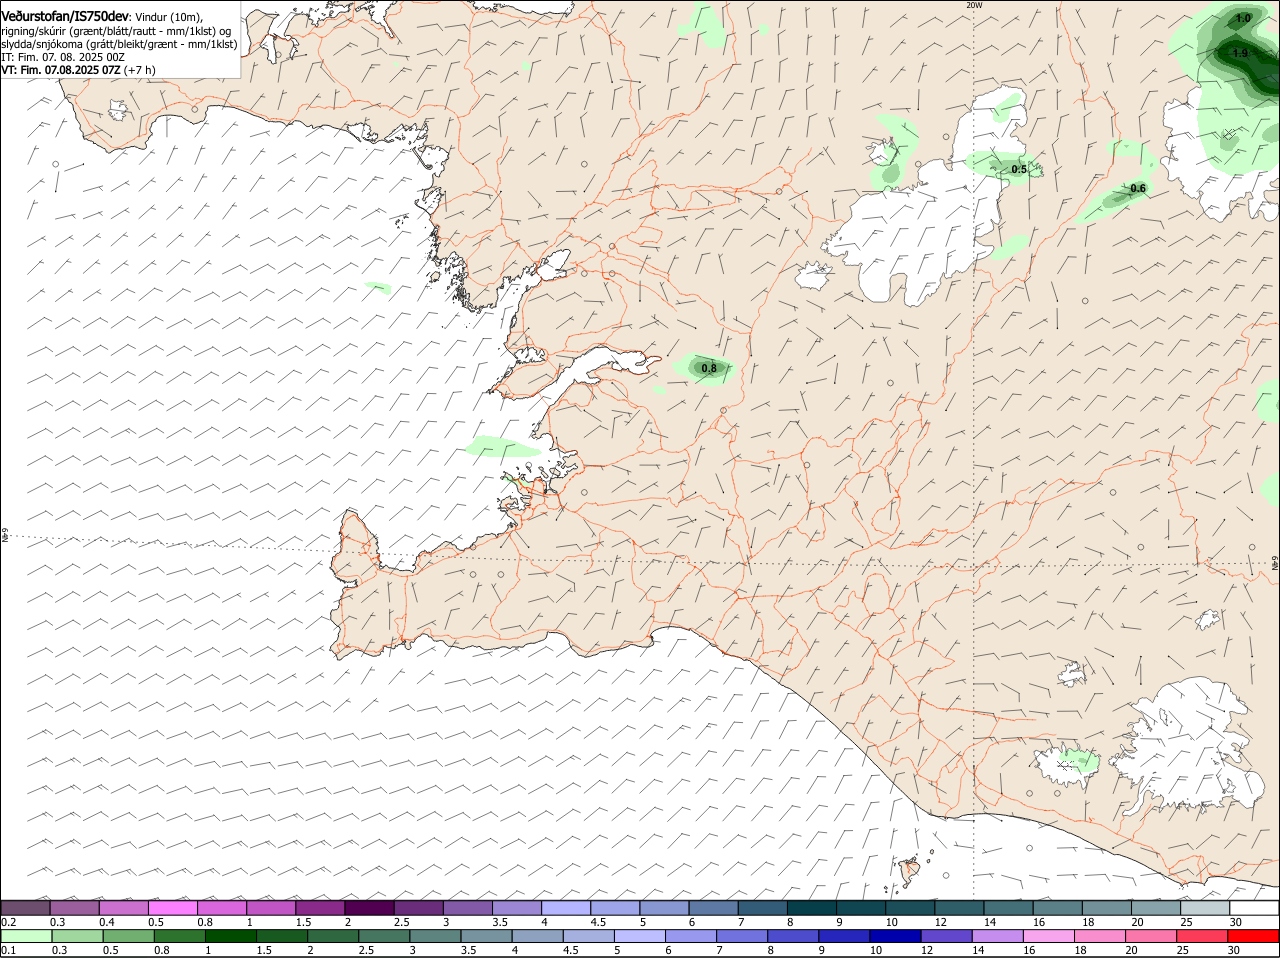This screenshot has width=1280, height=958.
Task: Click the '20W' longitude label
Action: [975, 5]
